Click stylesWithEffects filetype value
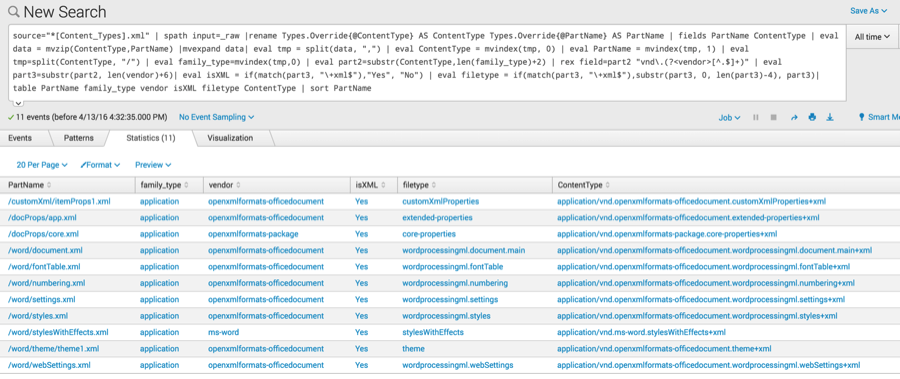The width and height of the screenshot is (900, 379). tap(433, 332)
